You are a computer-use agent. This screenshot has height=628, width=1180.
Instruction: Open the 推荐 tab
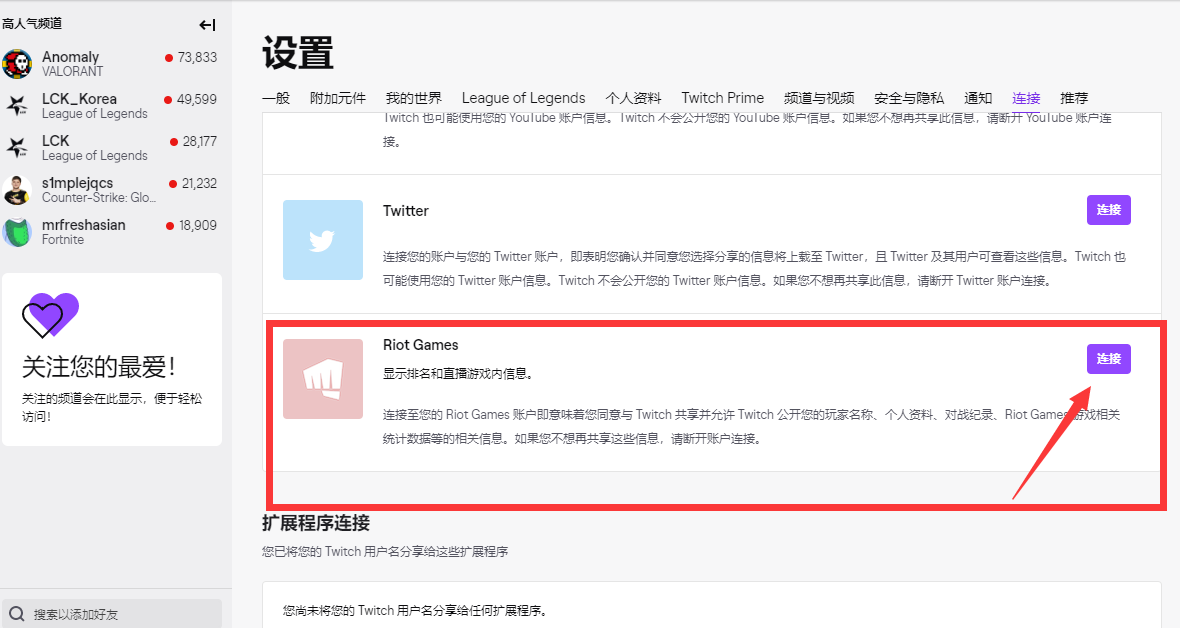tap(1074, 98)
